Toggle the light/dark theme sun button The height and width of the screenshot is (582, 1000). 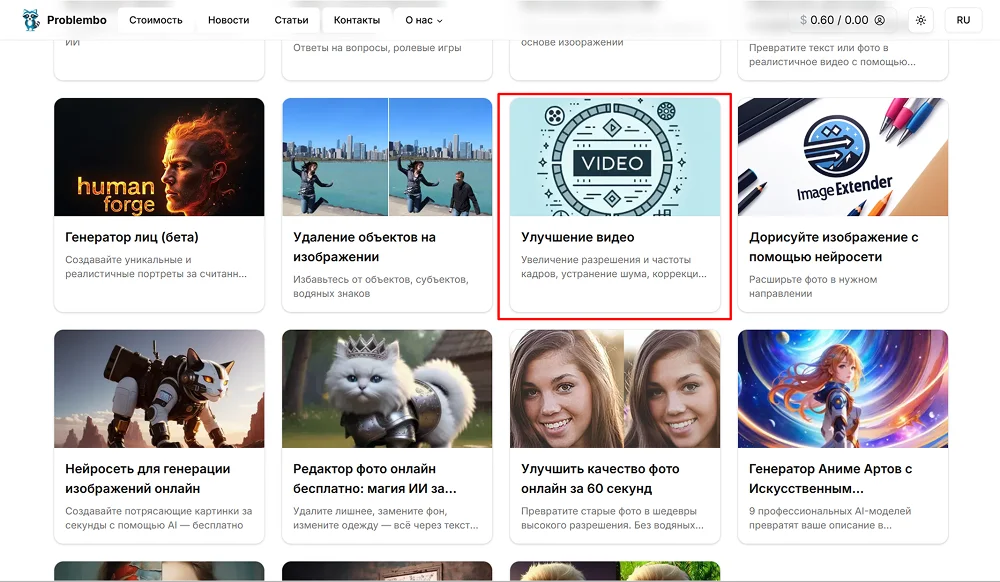921,20
